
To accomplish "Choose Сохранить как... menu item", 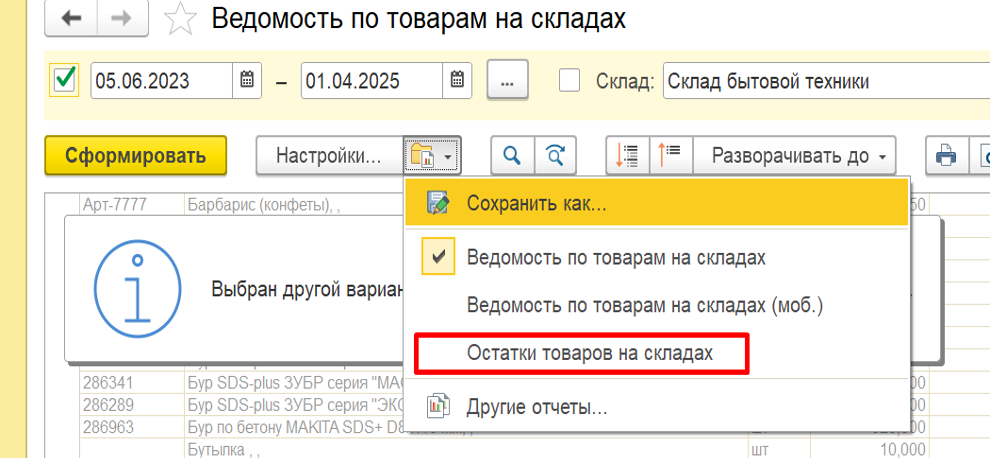I will pyautogui.click(x=657, y=203).
